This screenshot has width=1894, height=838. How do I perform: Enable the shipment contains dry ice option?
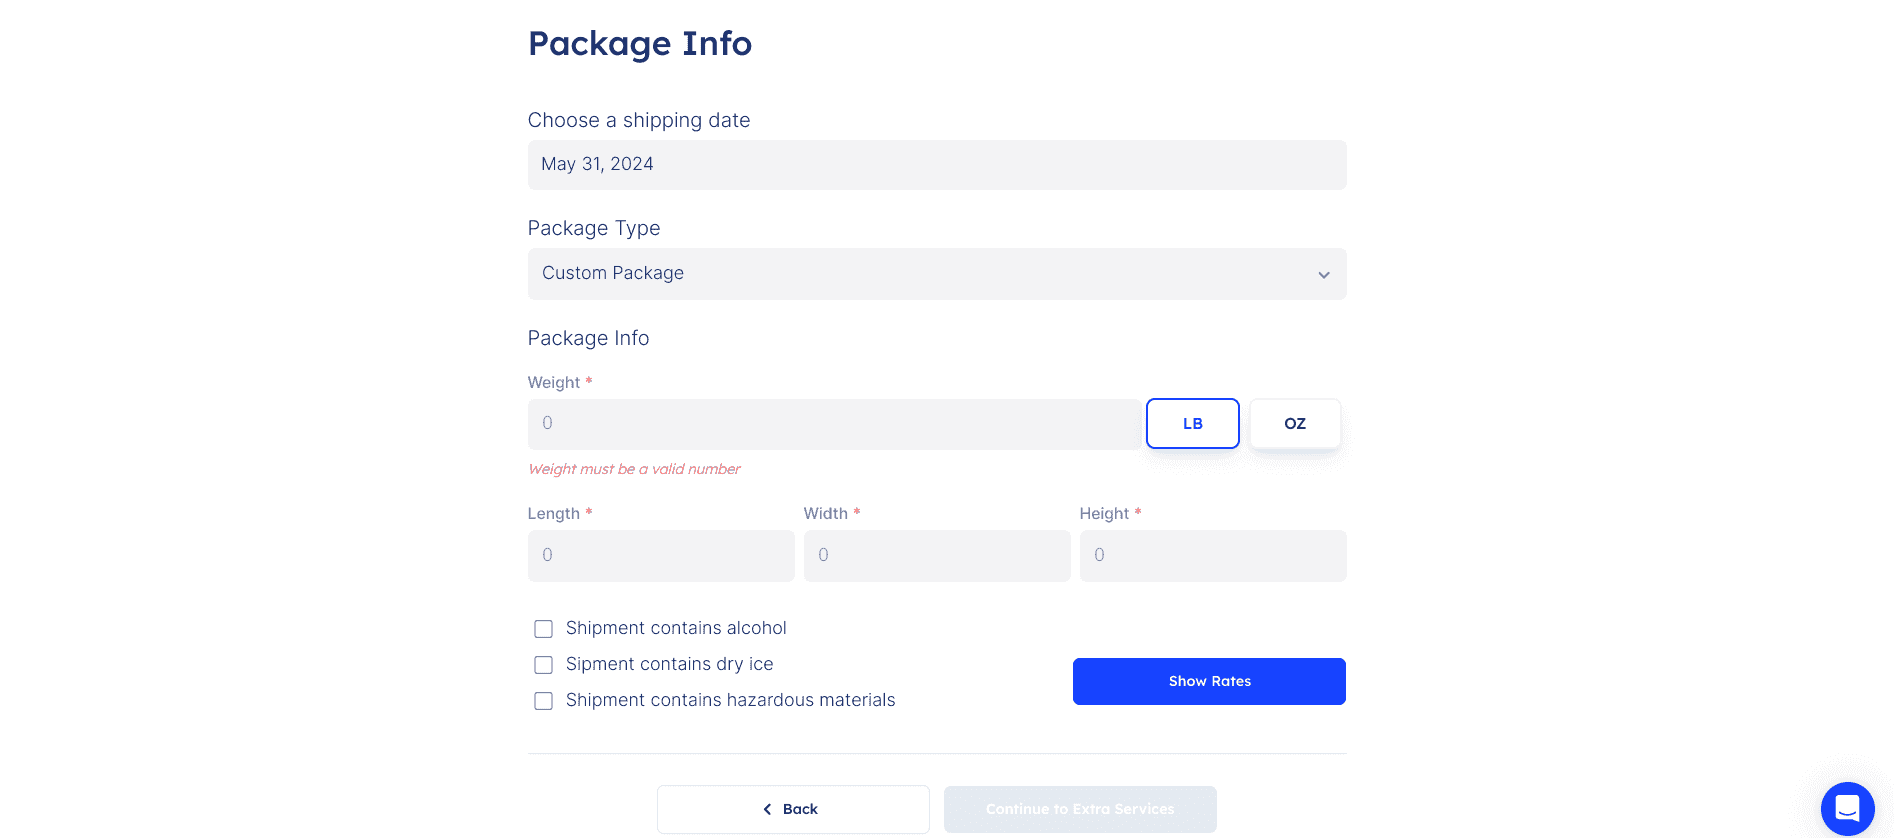pos(543,664)
